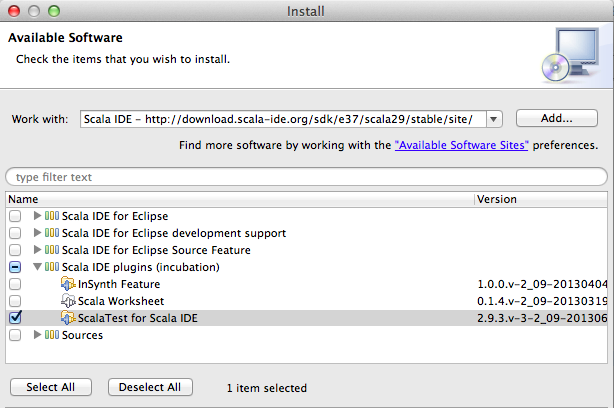Click the Eclipse development support category icon
The width and height of the screenshot is (614, 408).
tap(52, 233)
